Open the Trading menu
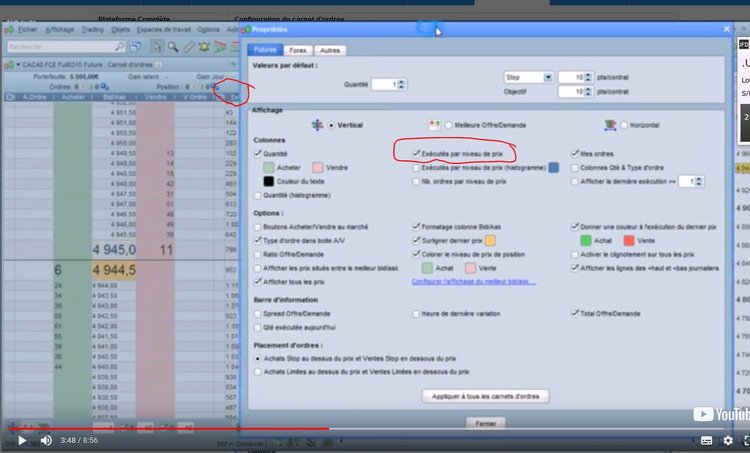Image resolution: width=750 pixels, height=453 pixels. pyautogui.click(x=92, y=30)
